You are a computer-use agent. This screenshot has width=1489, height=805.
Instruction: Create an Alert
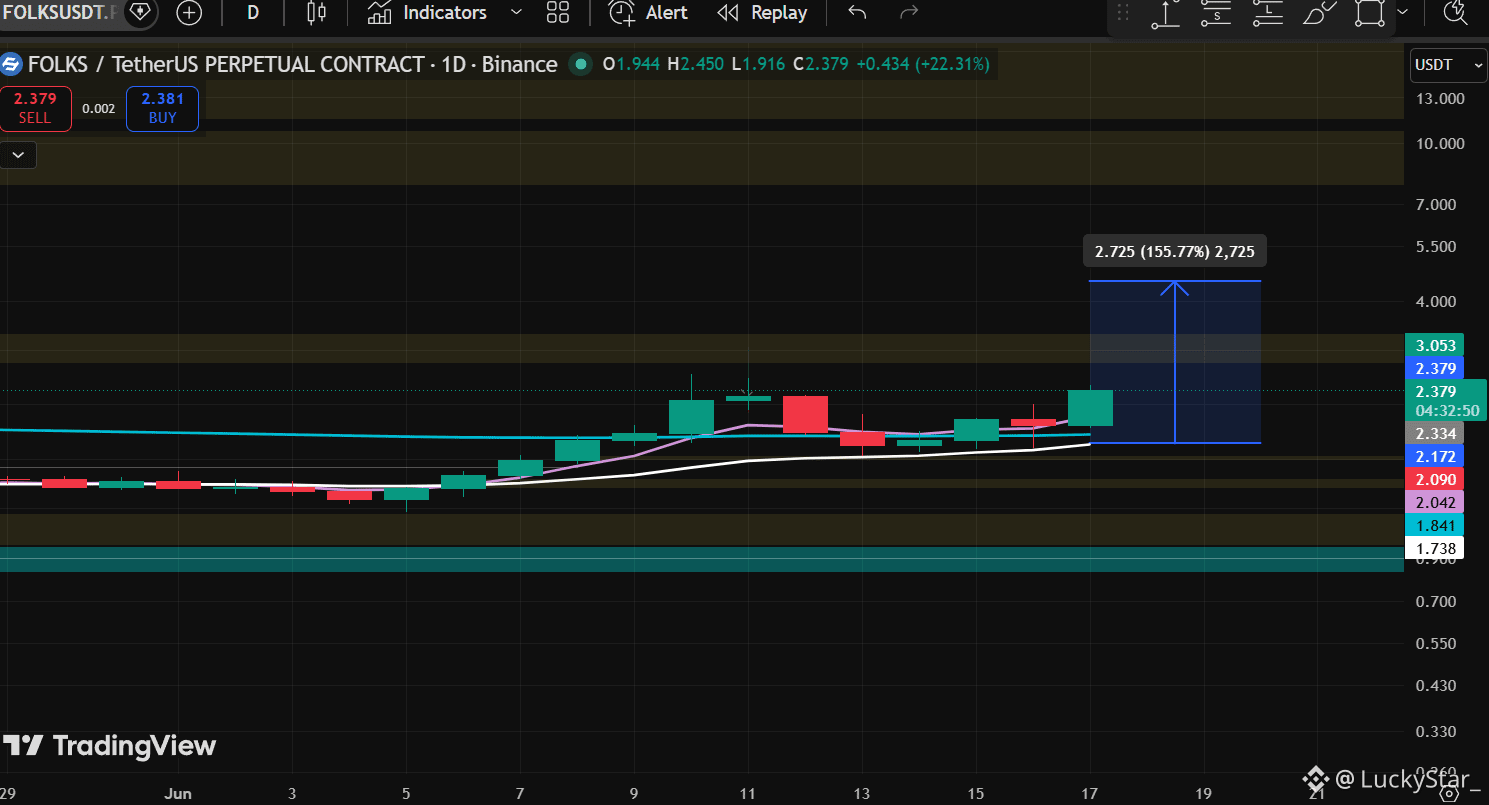pyautogui.click(x=649, y=13)
